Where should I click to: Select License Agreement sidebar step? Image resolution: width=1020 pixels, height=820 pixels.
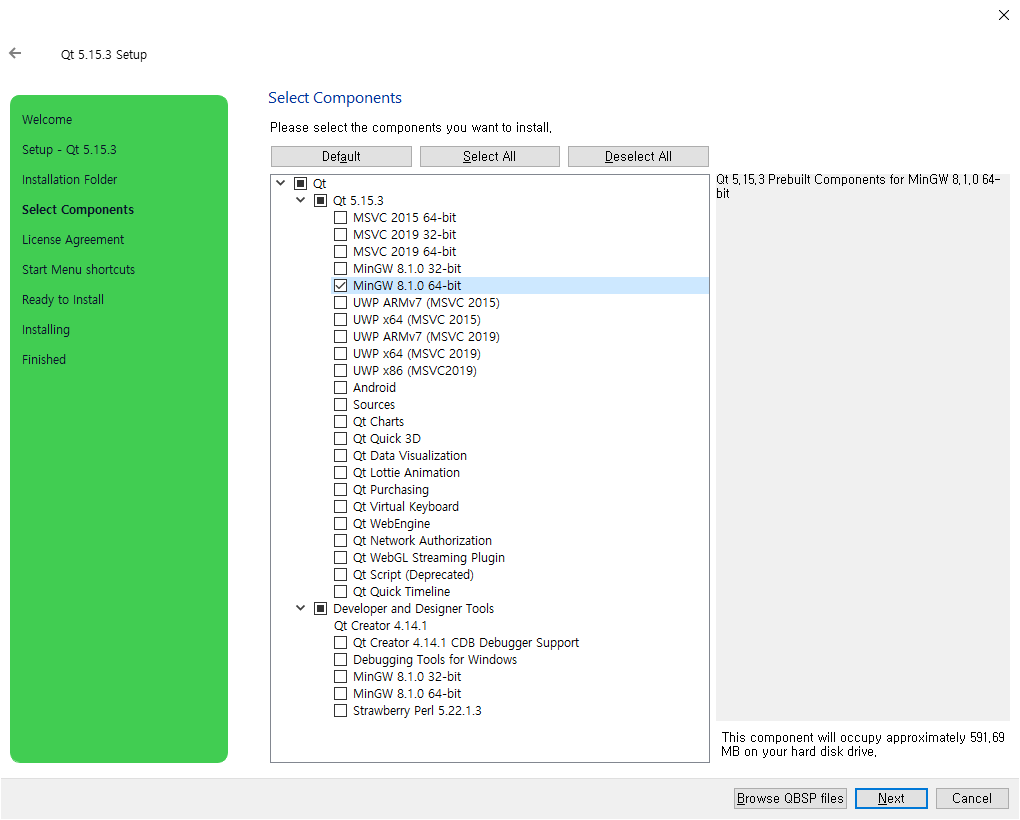tap(73, 239)
